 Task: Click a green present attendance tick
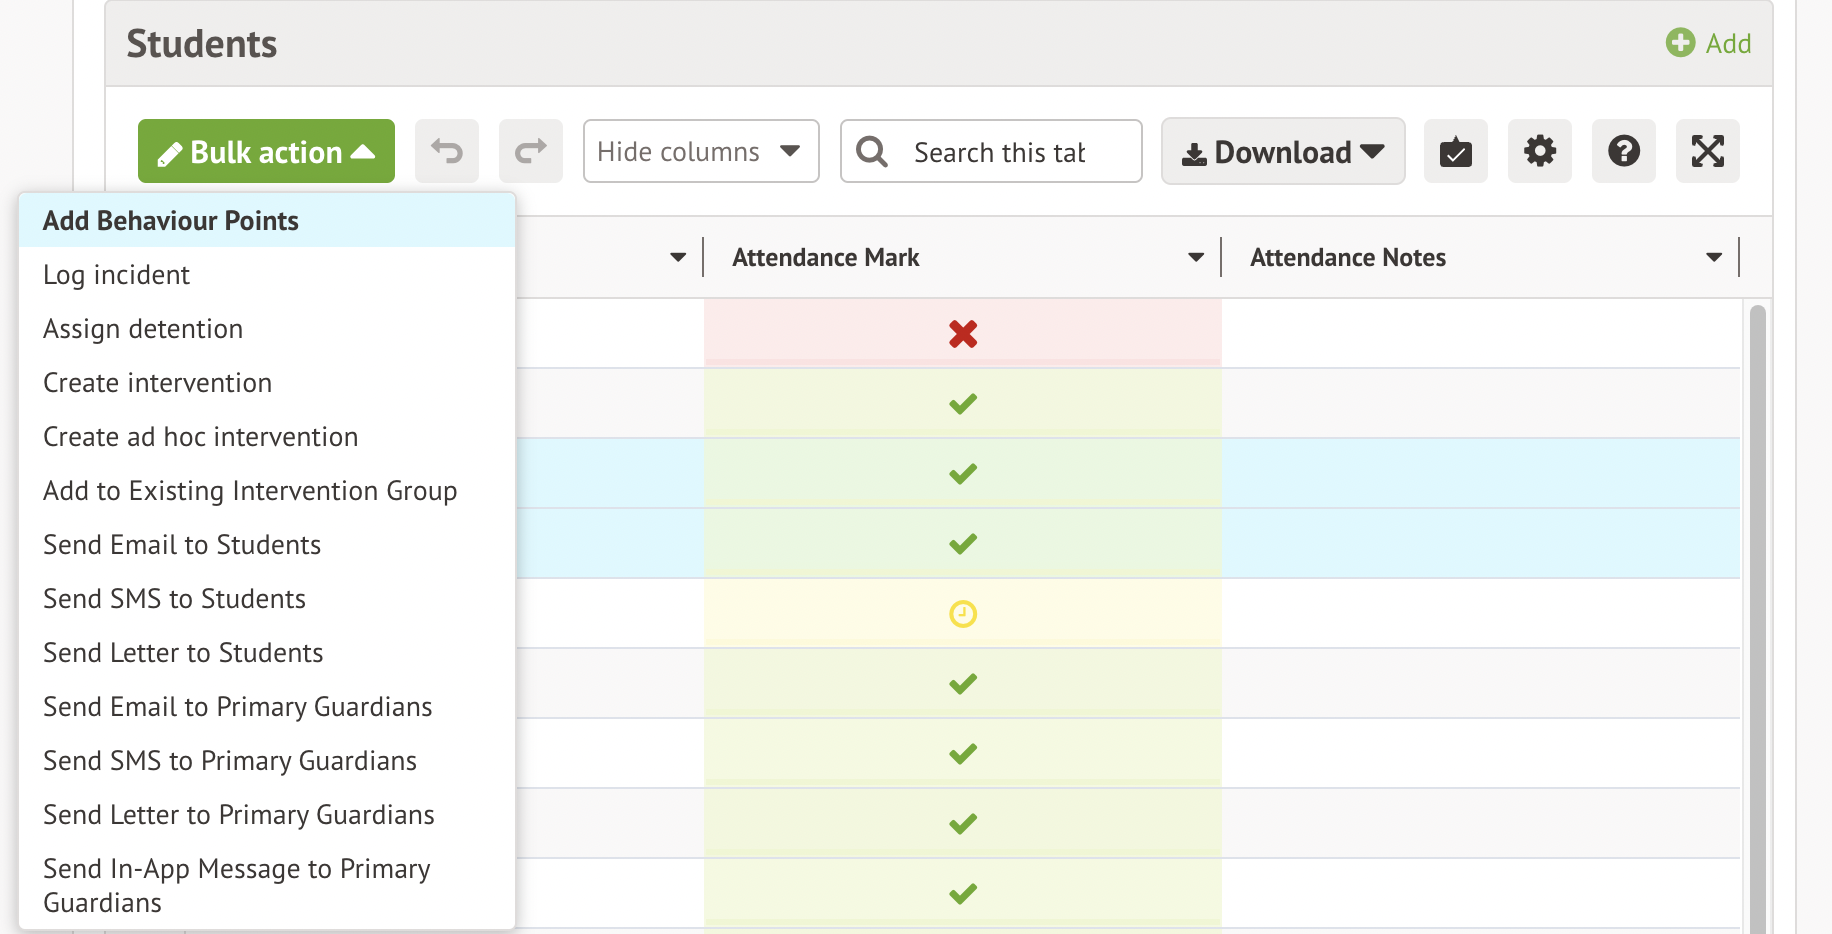pyautogui.click(x=962, y=404)
